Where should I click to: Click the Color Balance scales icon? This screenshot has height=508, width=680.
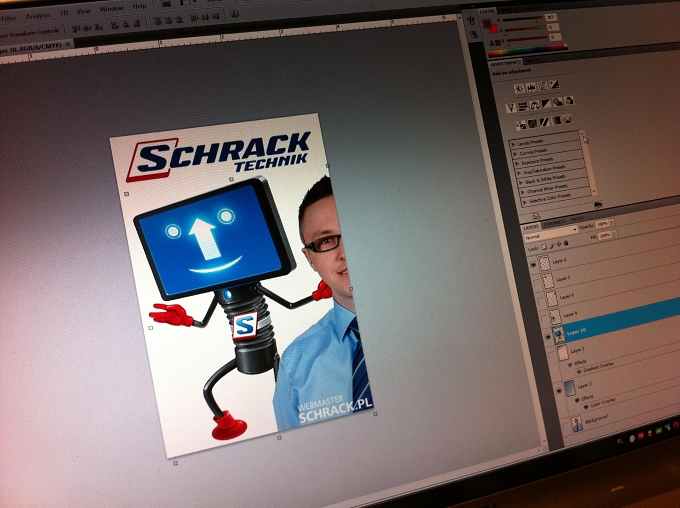[534, 105]
